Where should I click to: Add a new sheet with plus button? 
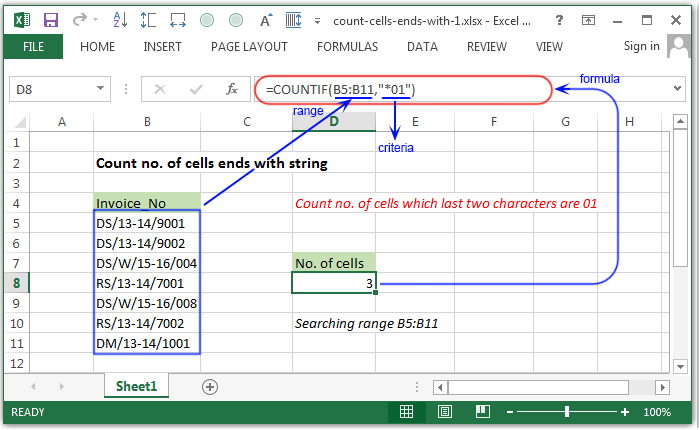(210, 386)
